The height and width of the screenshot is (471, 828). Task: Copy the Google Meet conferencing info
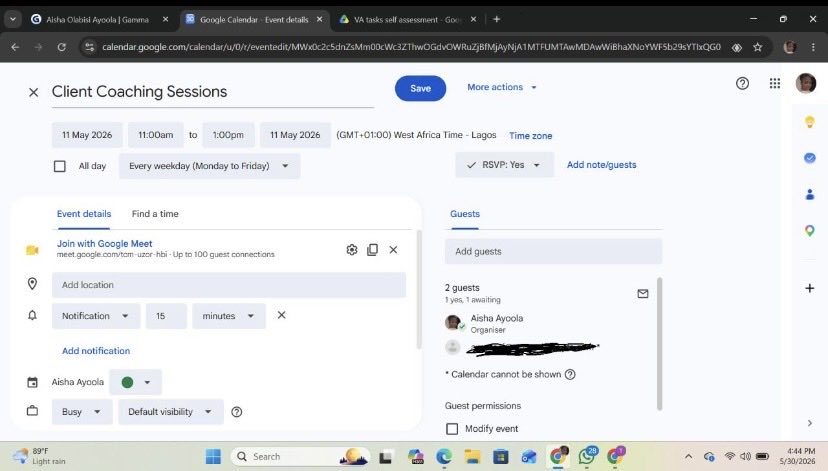pyautogui.click(x=372, y=250)
